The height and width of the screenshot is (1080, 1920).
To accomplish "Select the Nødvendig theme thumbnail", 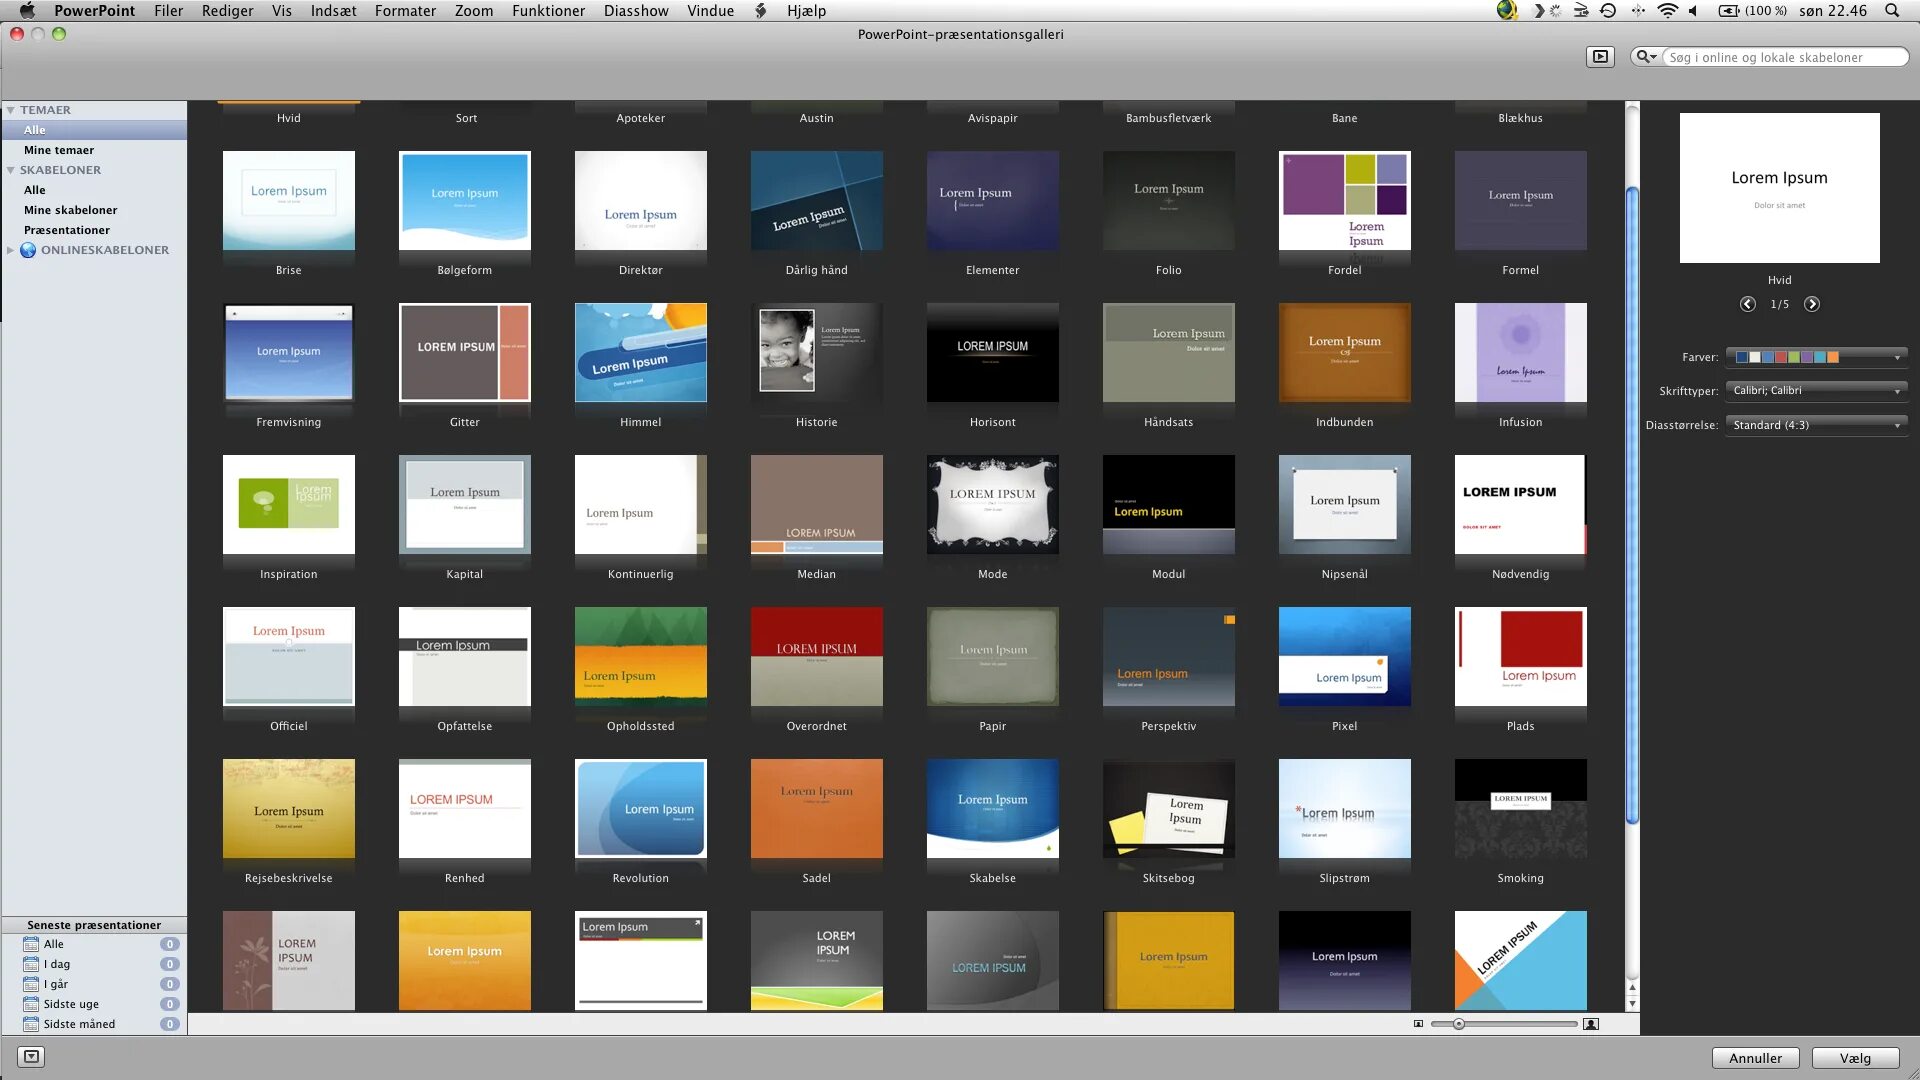I will coord(1521,504).
